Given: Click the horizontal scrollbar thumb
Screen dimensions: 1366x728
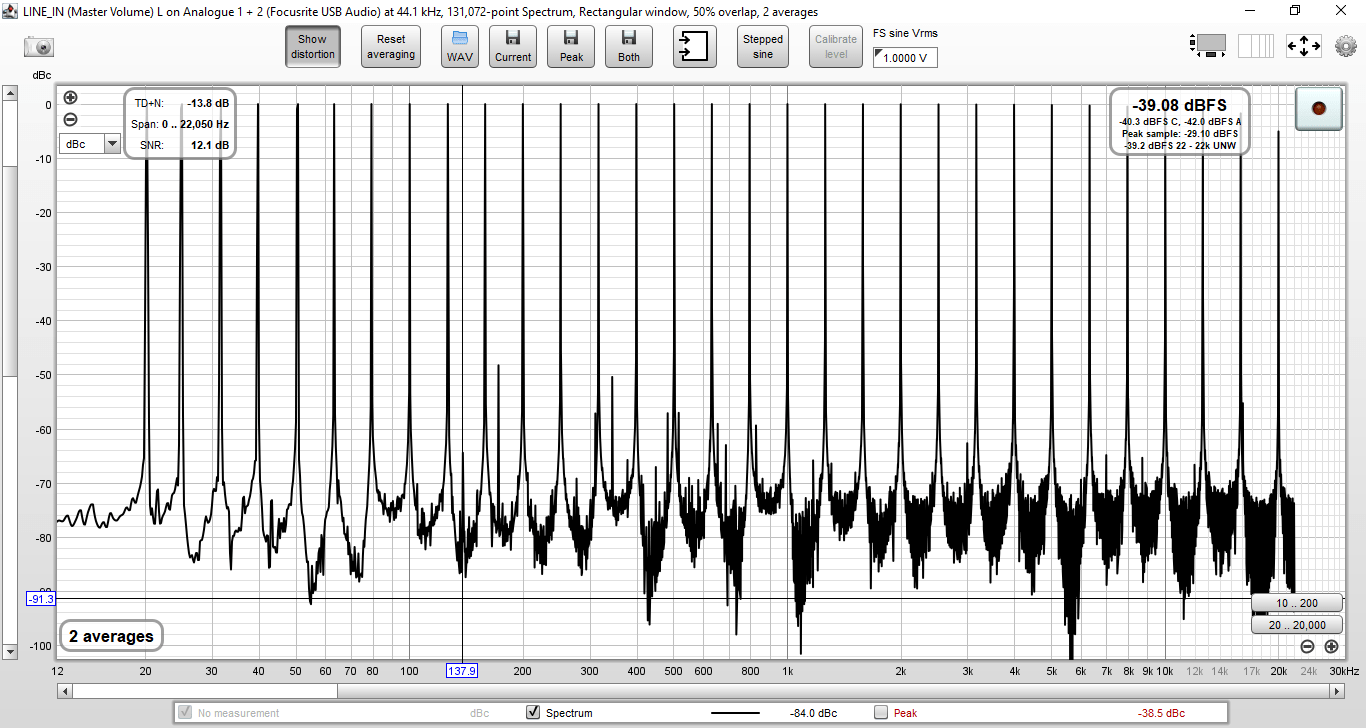Looking at the screenshot, I should [205, 690].
